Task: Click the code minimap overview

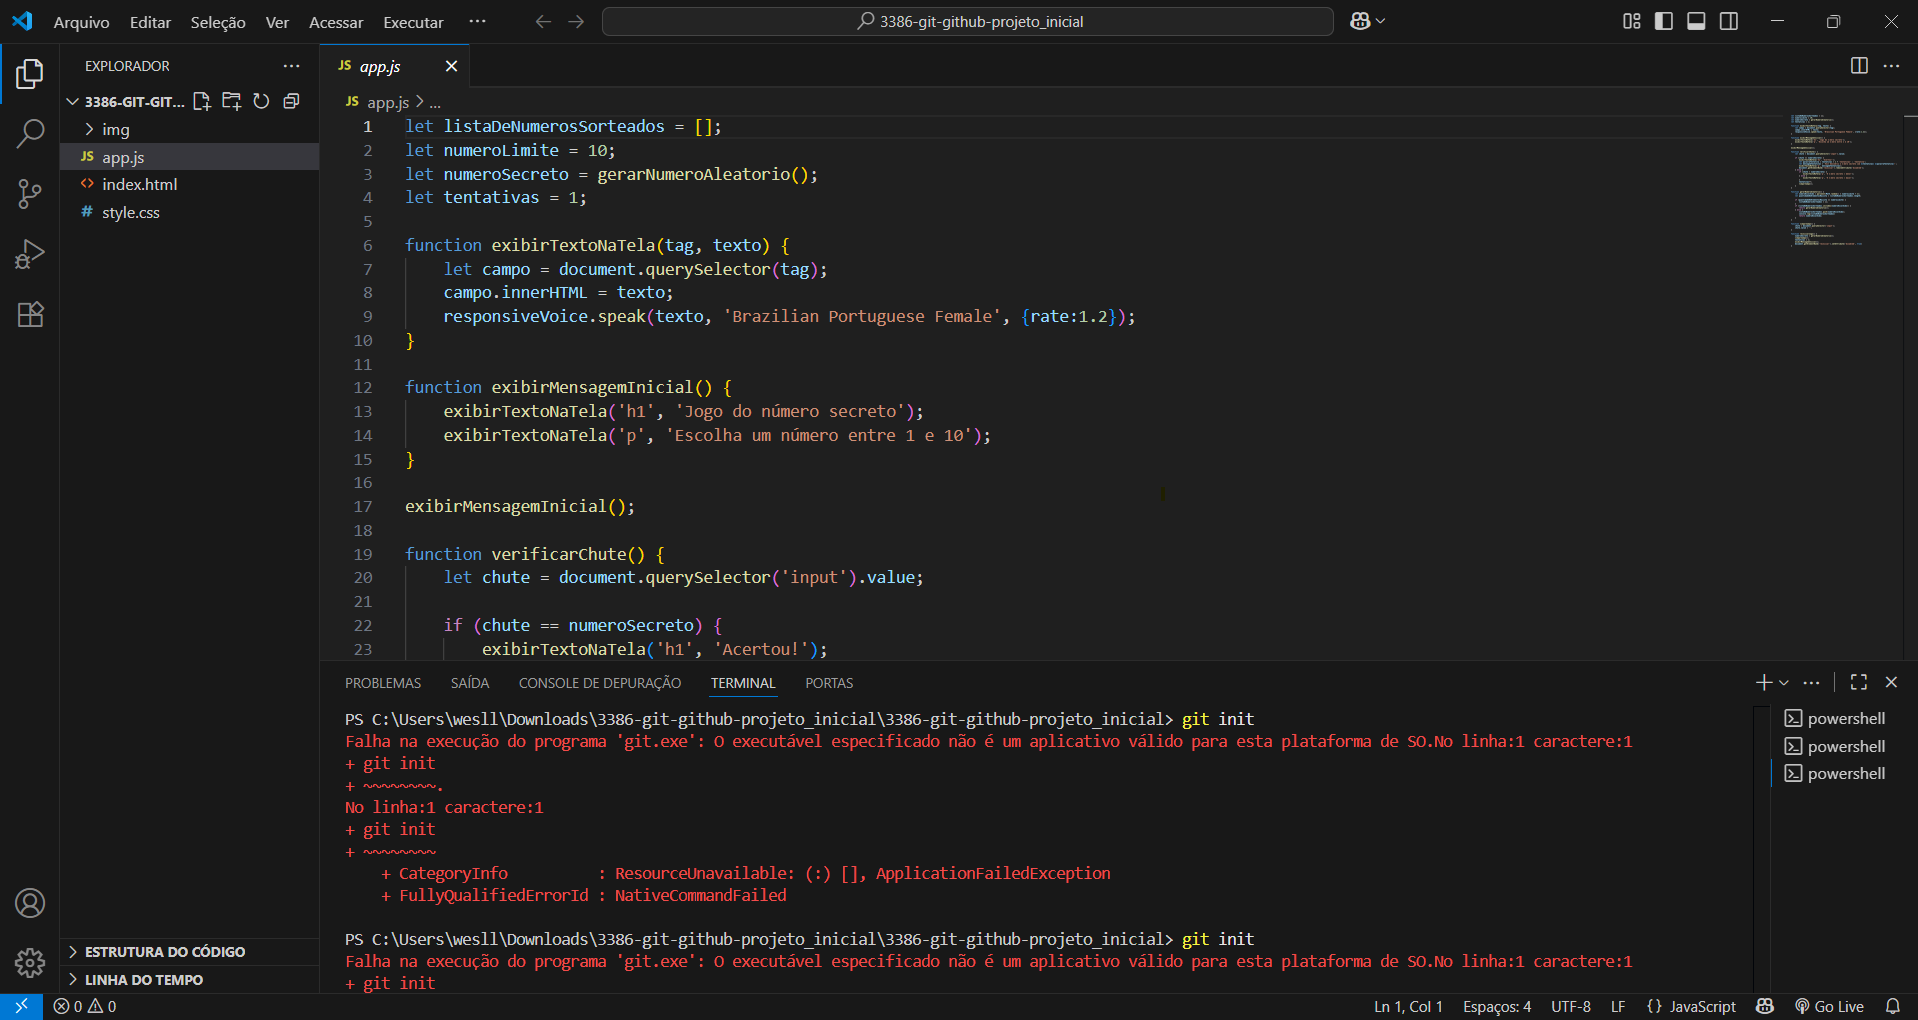Action: click(1843, 180)
